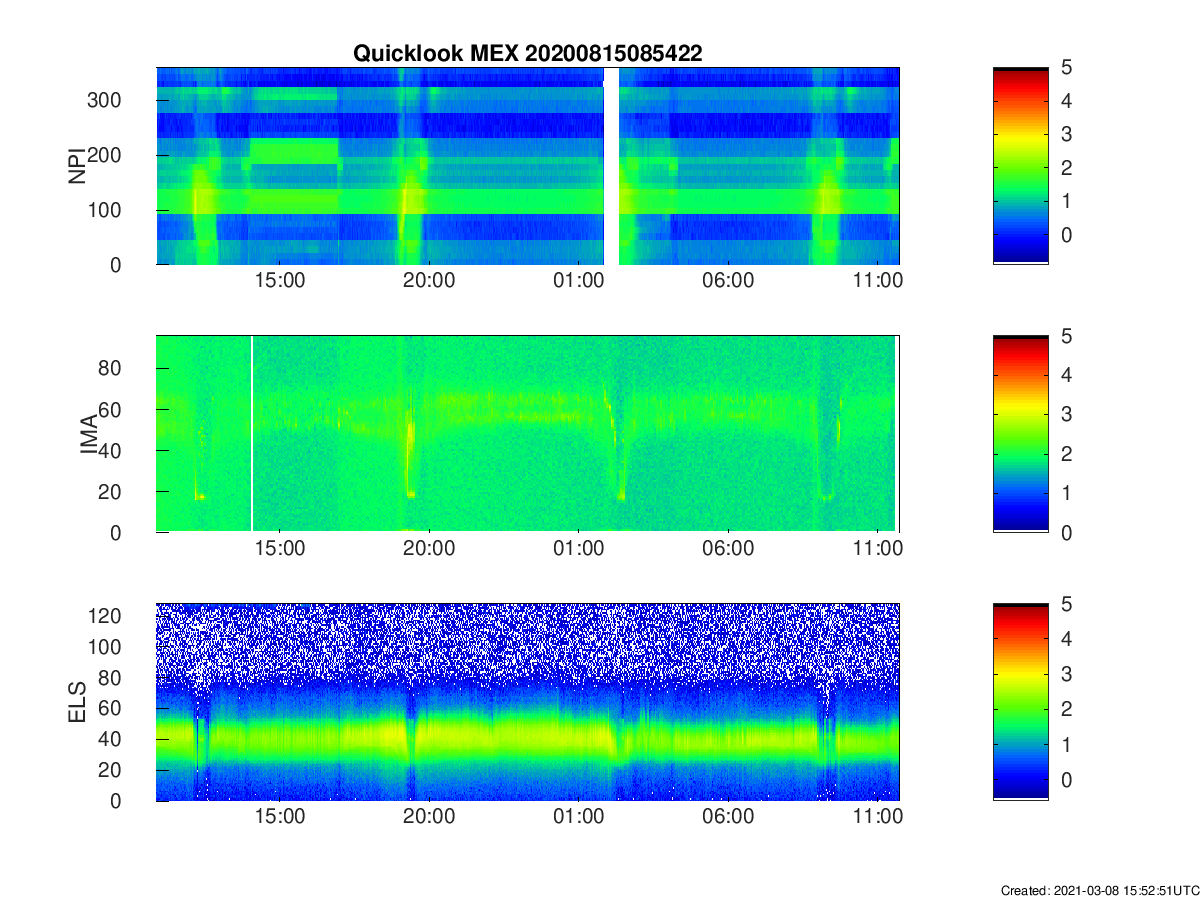This screenshot has width=1200, height=900.
Task: Click the "5" label on the ELS colorbar
Action: click(1066, 605)
